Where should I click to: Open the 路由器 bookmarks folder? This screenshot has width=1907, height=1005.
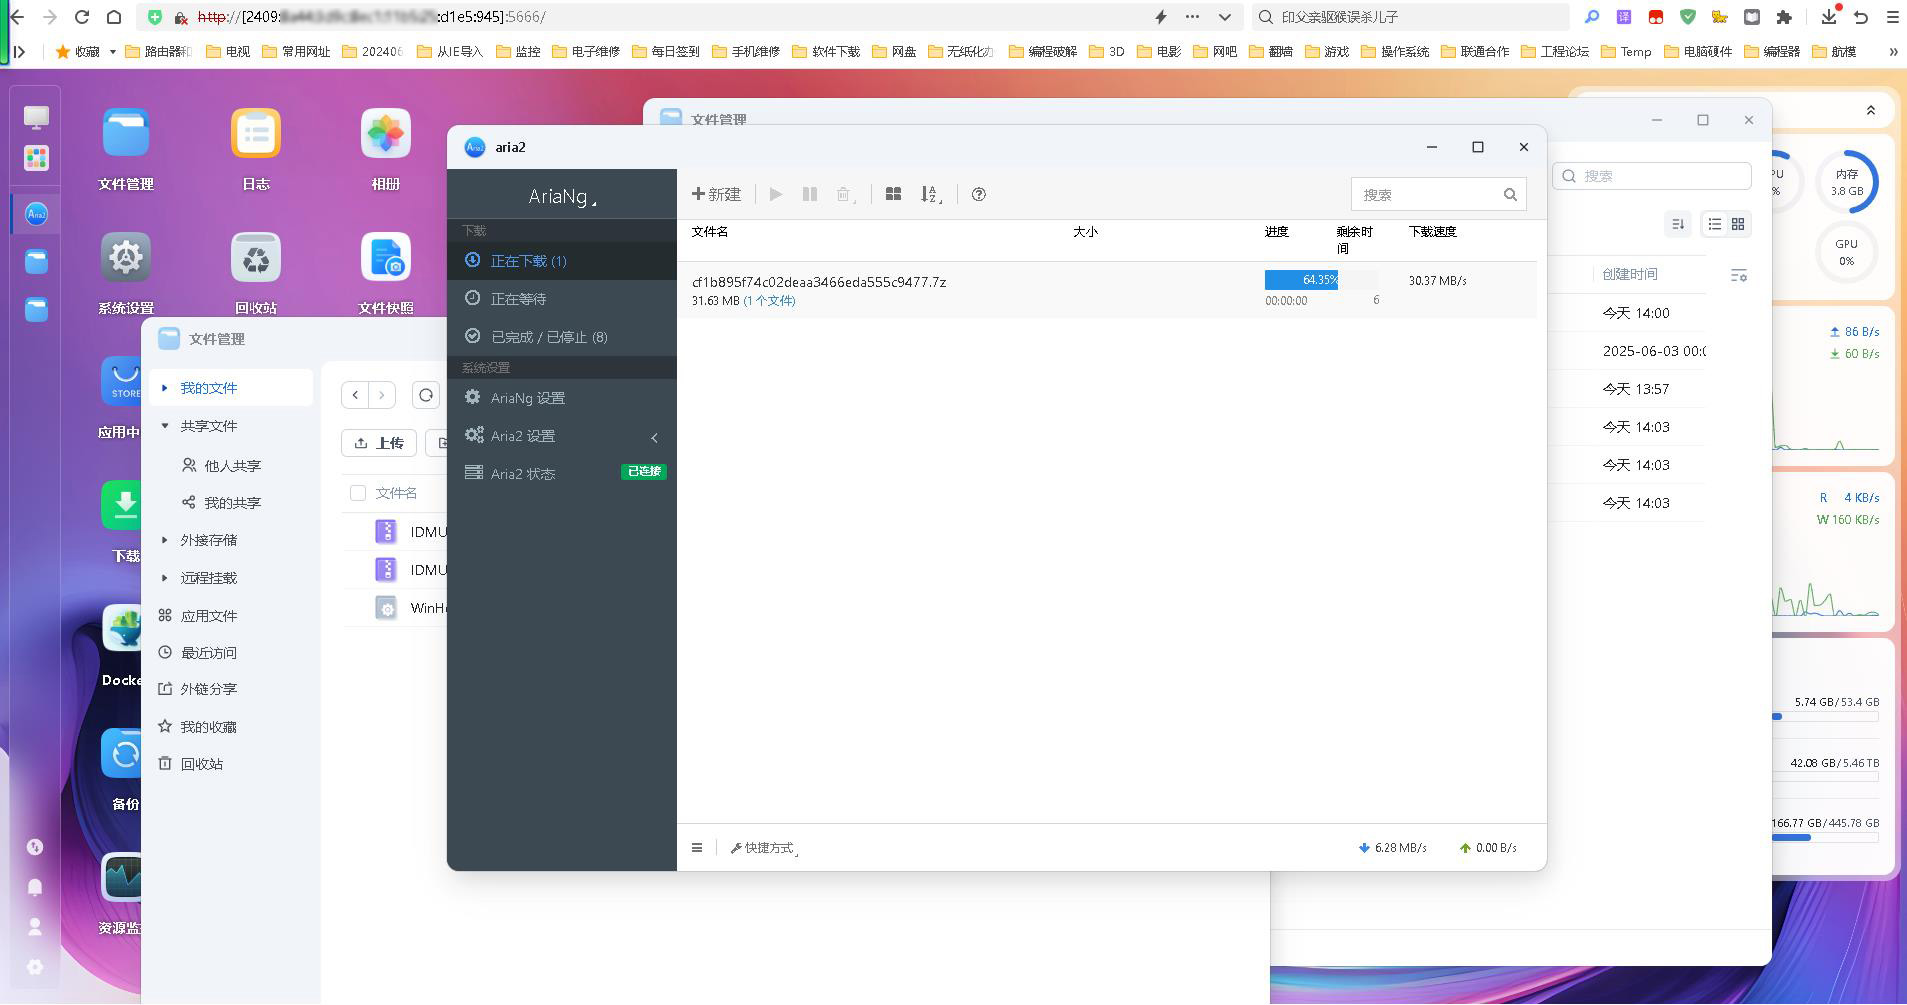click(x=158, y=52)
